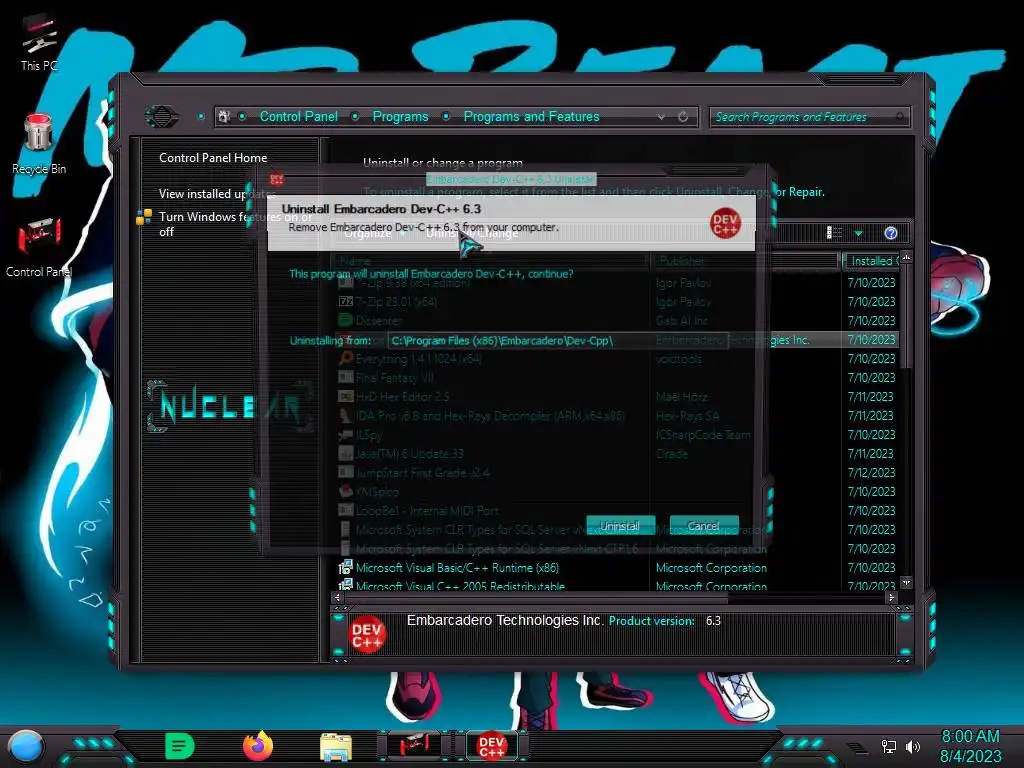Open This PC desktop icon
Screen dimensions: 1024x768
coord(39,43)
